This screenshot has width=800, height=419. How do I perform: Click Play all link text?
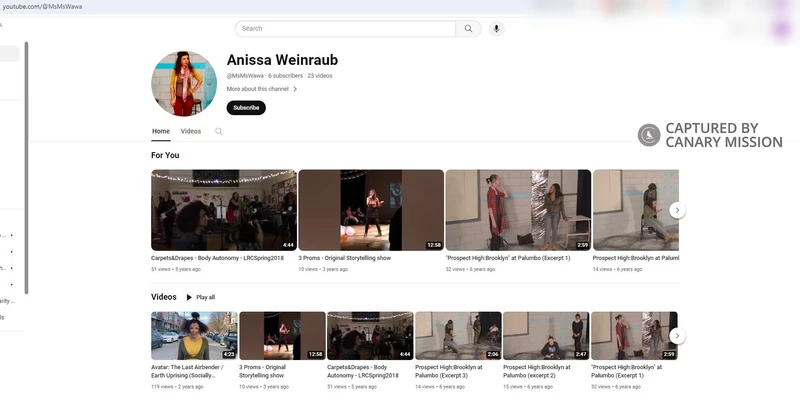[206, 297]
